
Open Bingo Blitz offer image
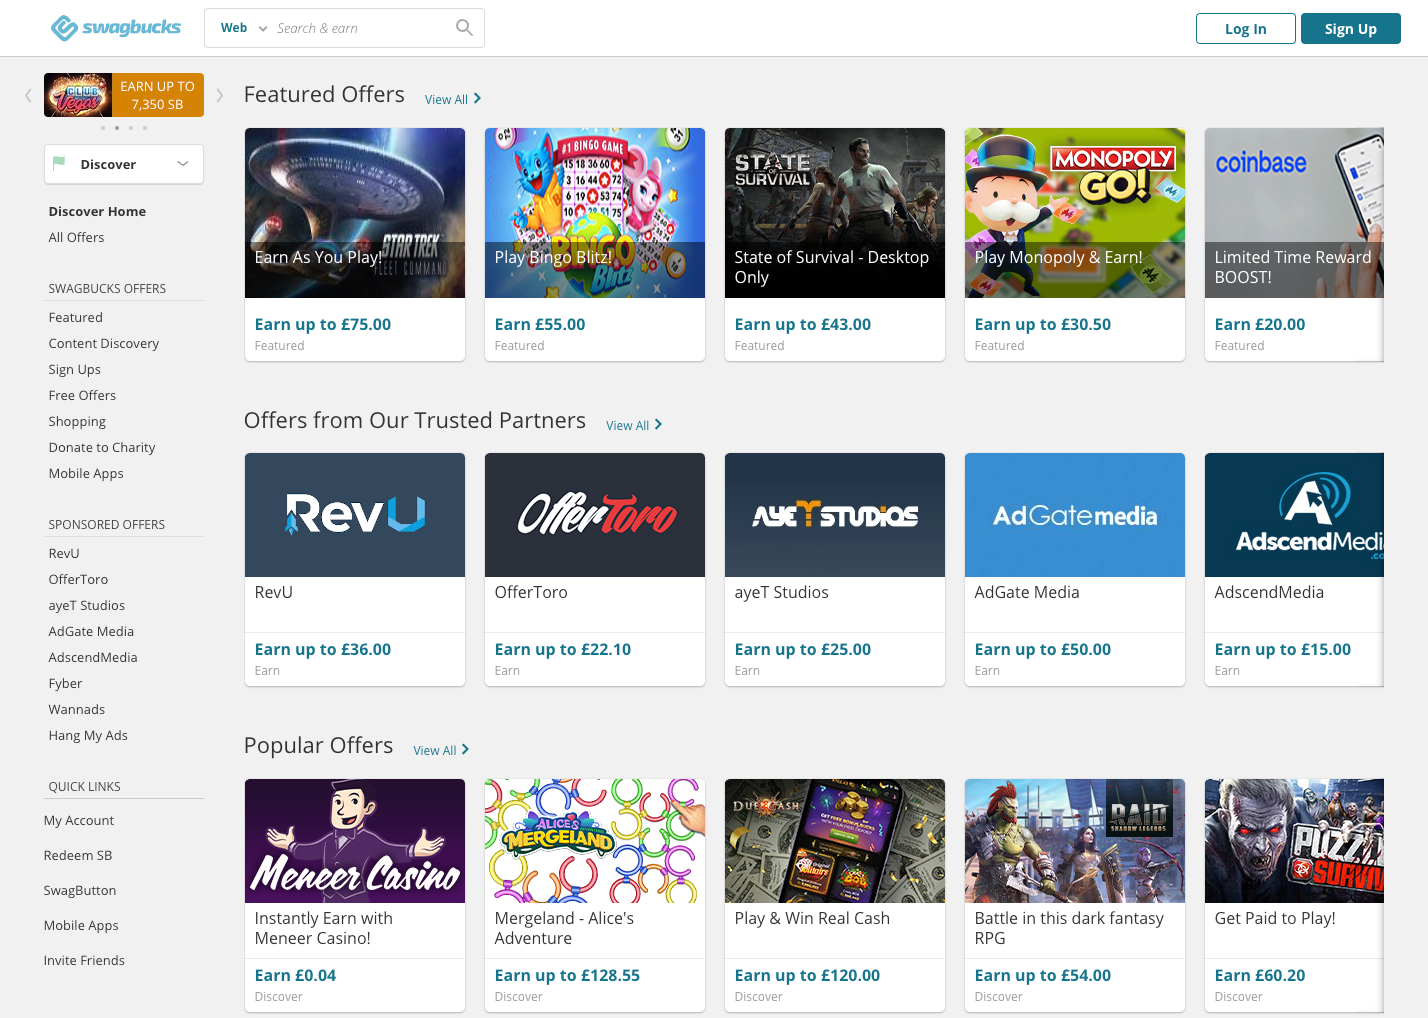595,213
